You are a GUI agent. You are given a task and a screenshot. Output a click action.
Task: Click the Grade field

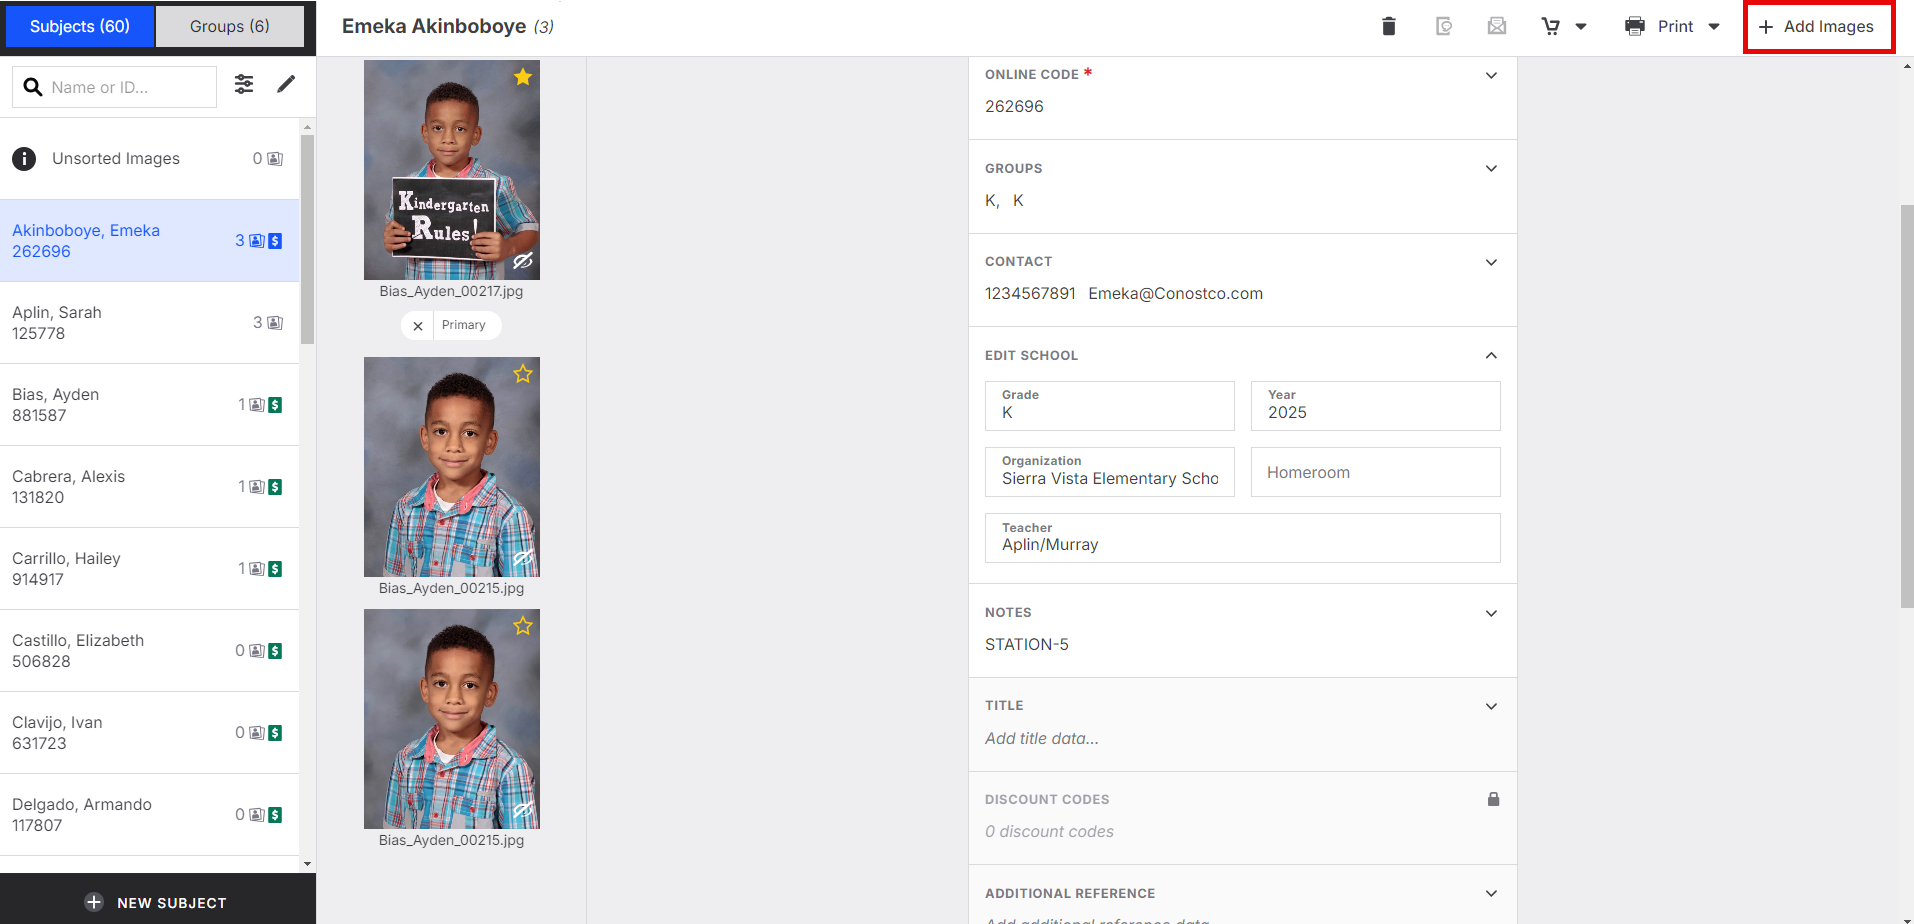tap(1109, 406)
